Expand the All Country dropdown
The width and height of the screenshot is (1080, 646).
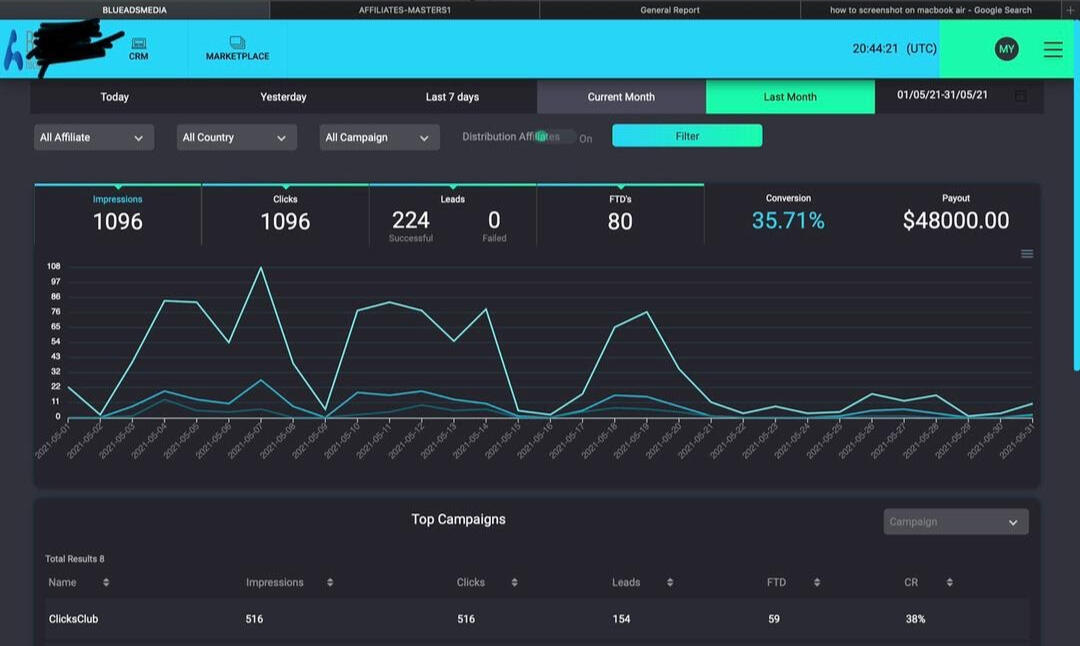[x=236, y=138]
